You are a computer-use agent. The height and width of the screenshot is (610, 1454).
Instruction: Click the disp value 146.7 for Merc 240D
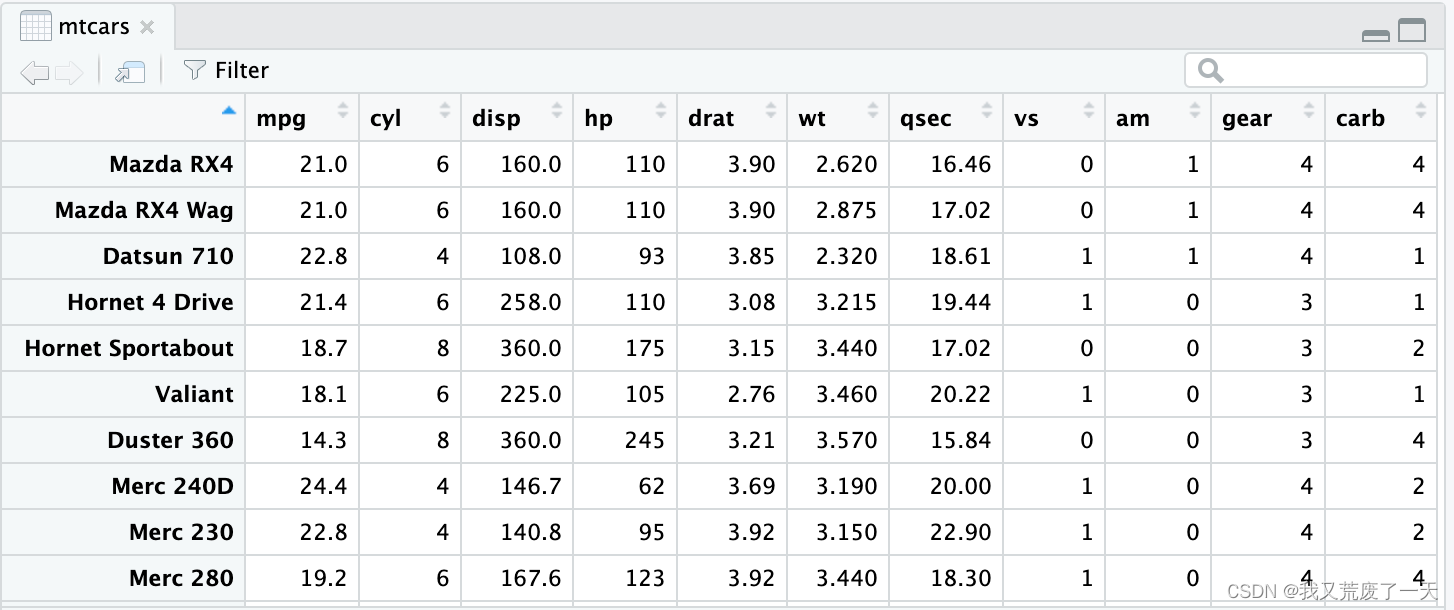(531, 486)
